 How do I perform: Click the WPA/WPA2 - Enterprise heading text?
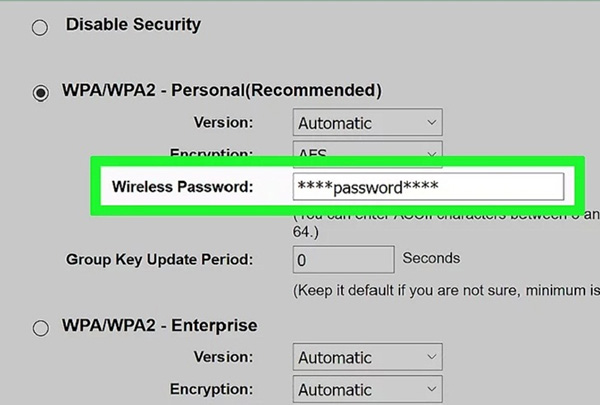(161, 326)
